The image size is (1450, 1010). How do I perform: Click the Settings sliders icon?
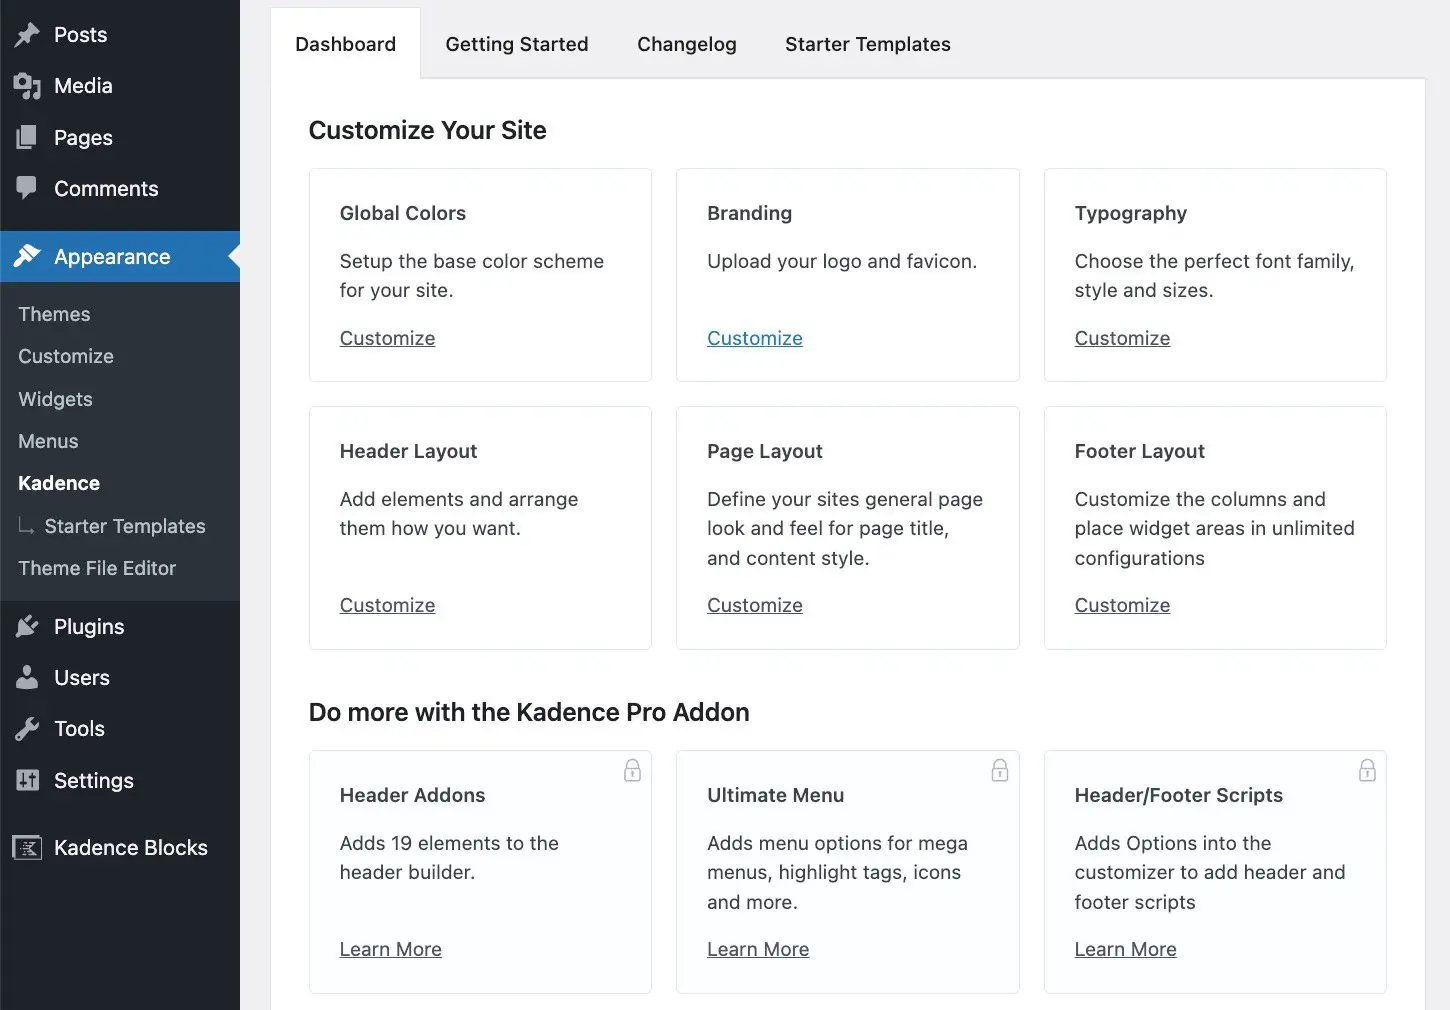coord(27,780)
